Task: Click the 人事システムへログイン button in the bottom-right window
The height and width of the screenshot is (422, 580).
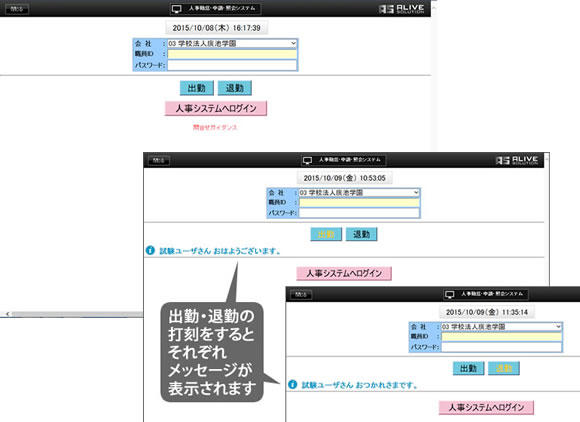Action: (486, 407)
